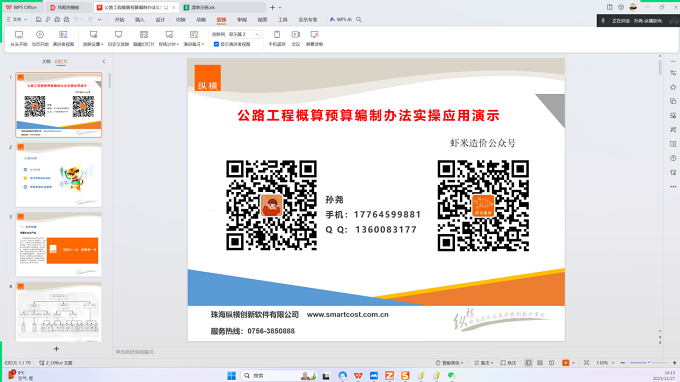Add a new slide with the plus button
Viewport: 680px width, 382px height.
click(56, 349)
